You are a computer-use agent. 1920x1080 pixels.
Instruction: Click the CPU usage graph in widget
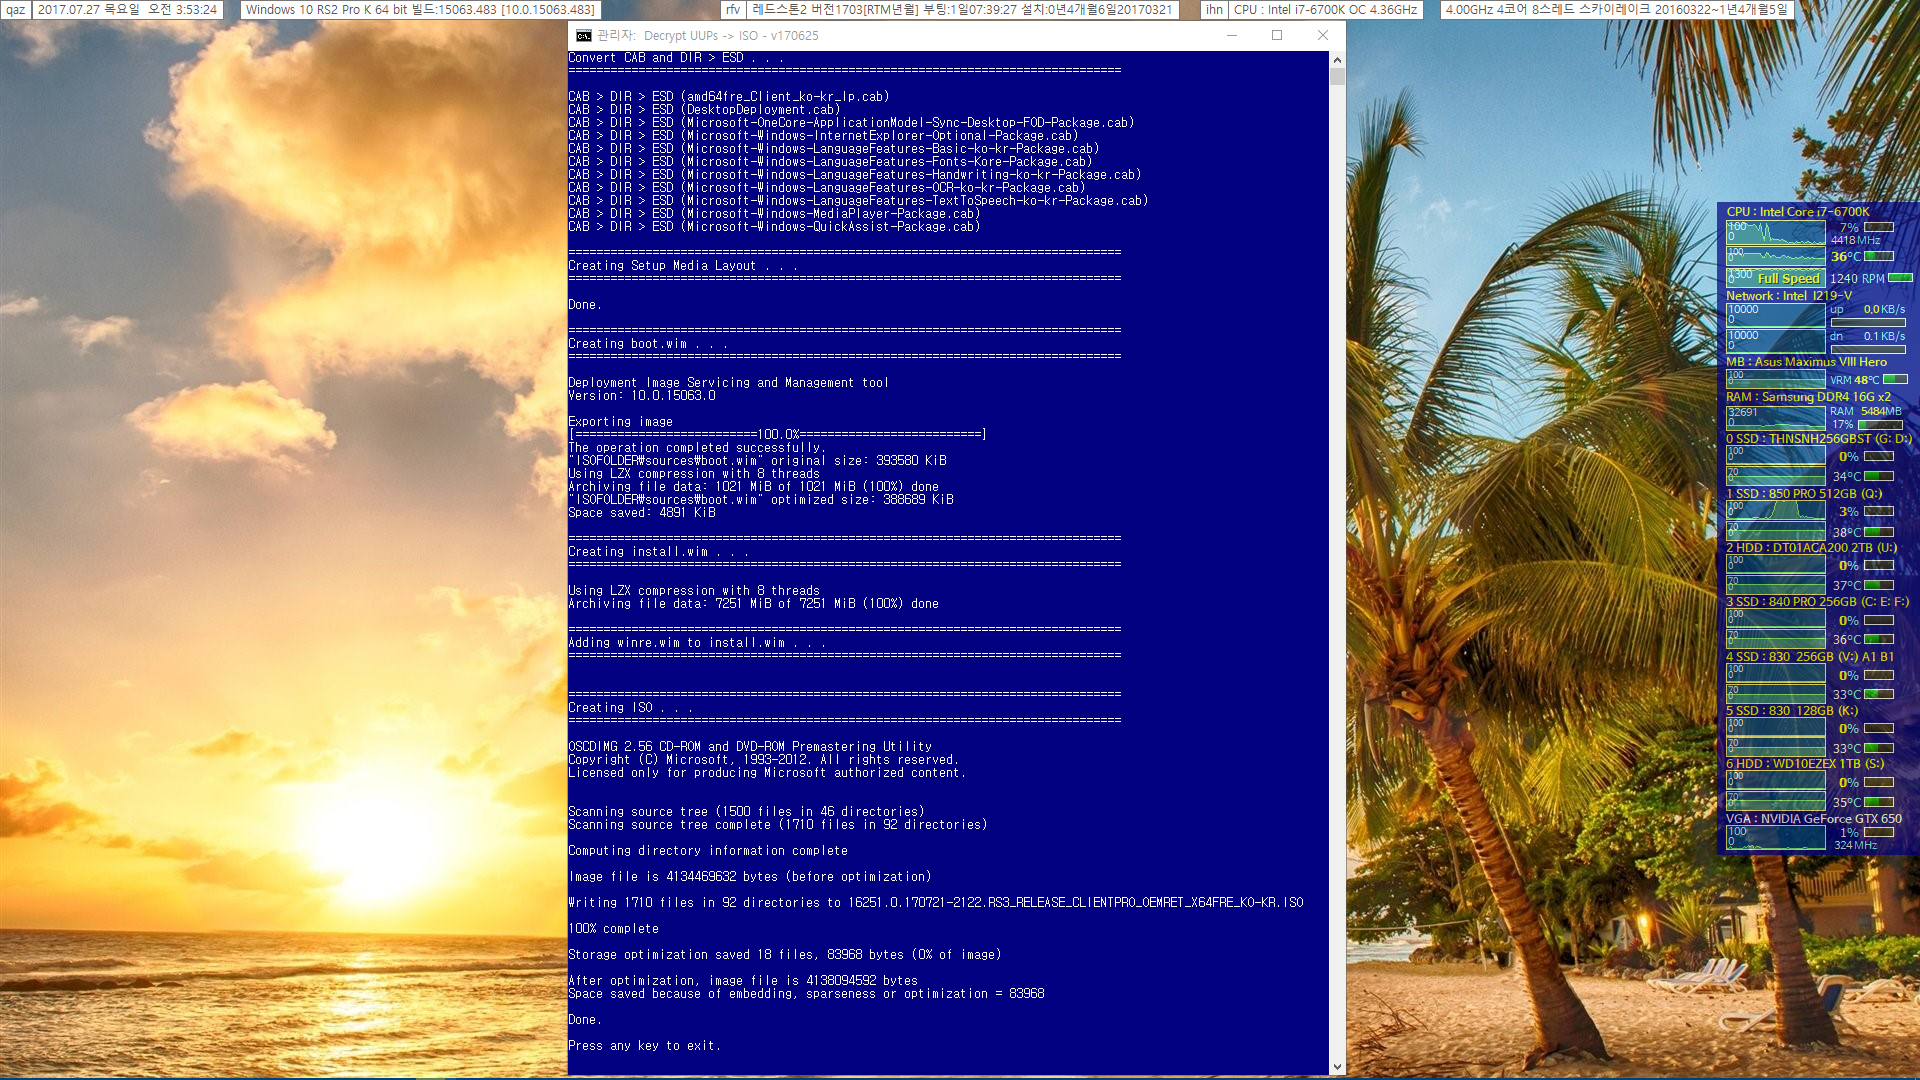(1775, 233)
